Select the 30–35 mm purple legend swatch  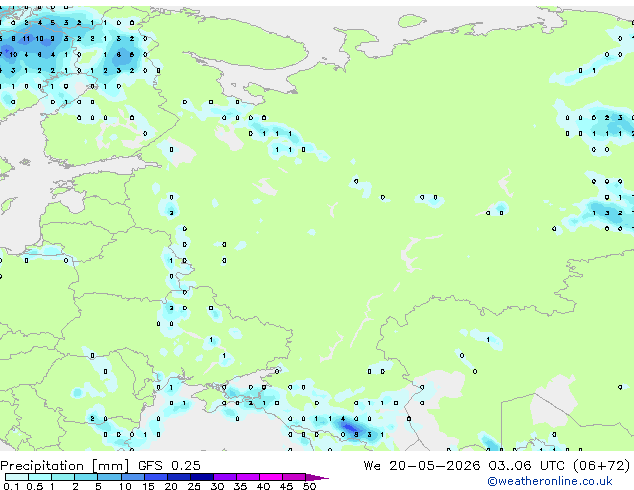point(224,477)
